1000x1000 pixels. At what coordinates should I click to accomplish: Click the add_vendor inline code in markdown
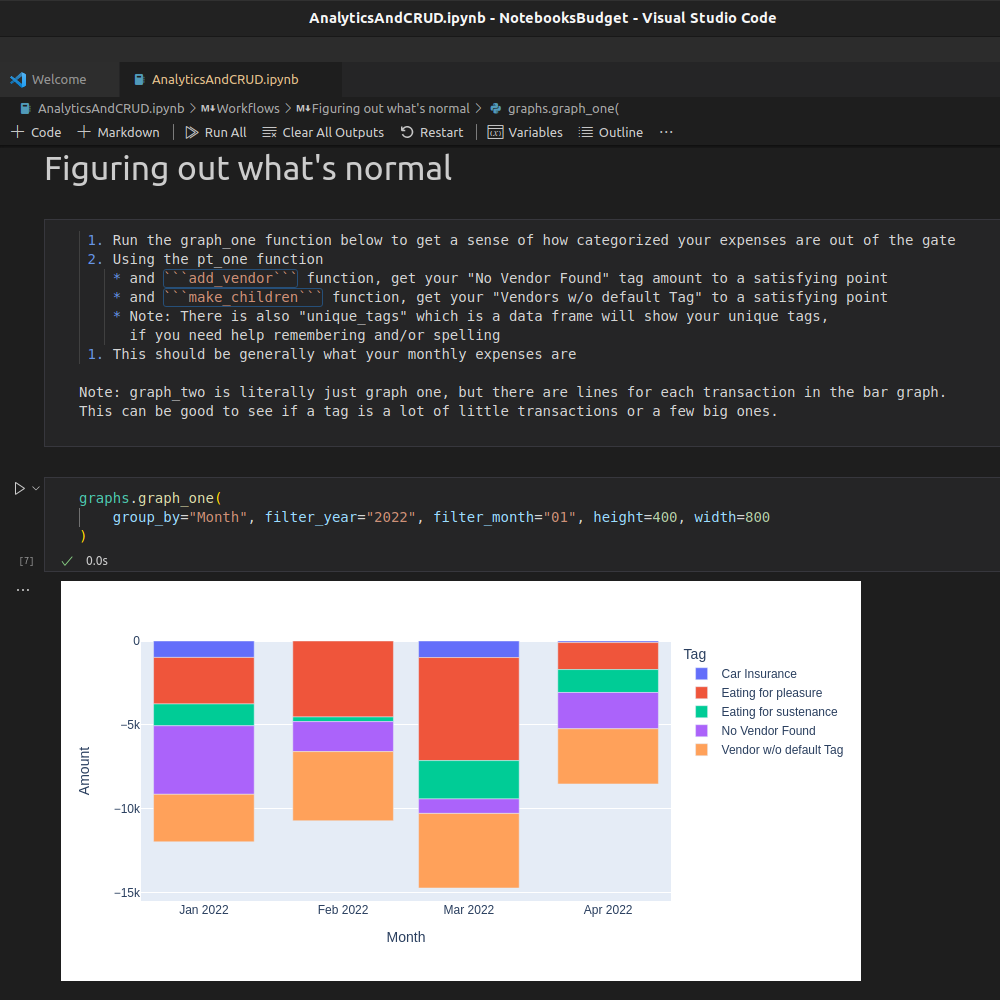click(x=230, y=279)
